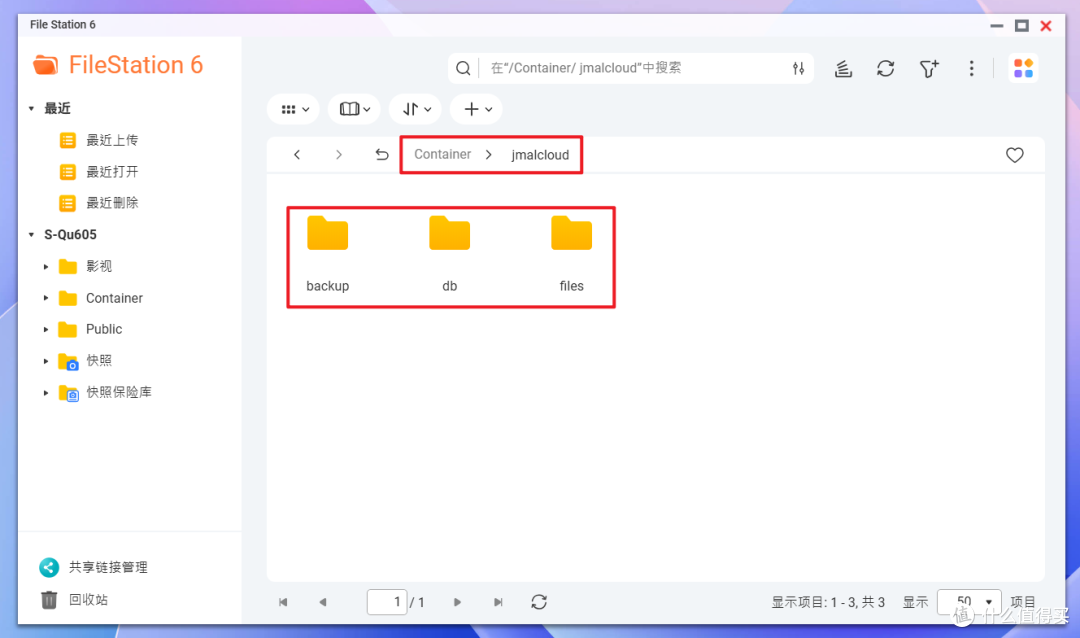Image resolution: width=1080 pixels, height=638 pixels.
Task: Open the sort order dropdown
Action: (415, 109)
